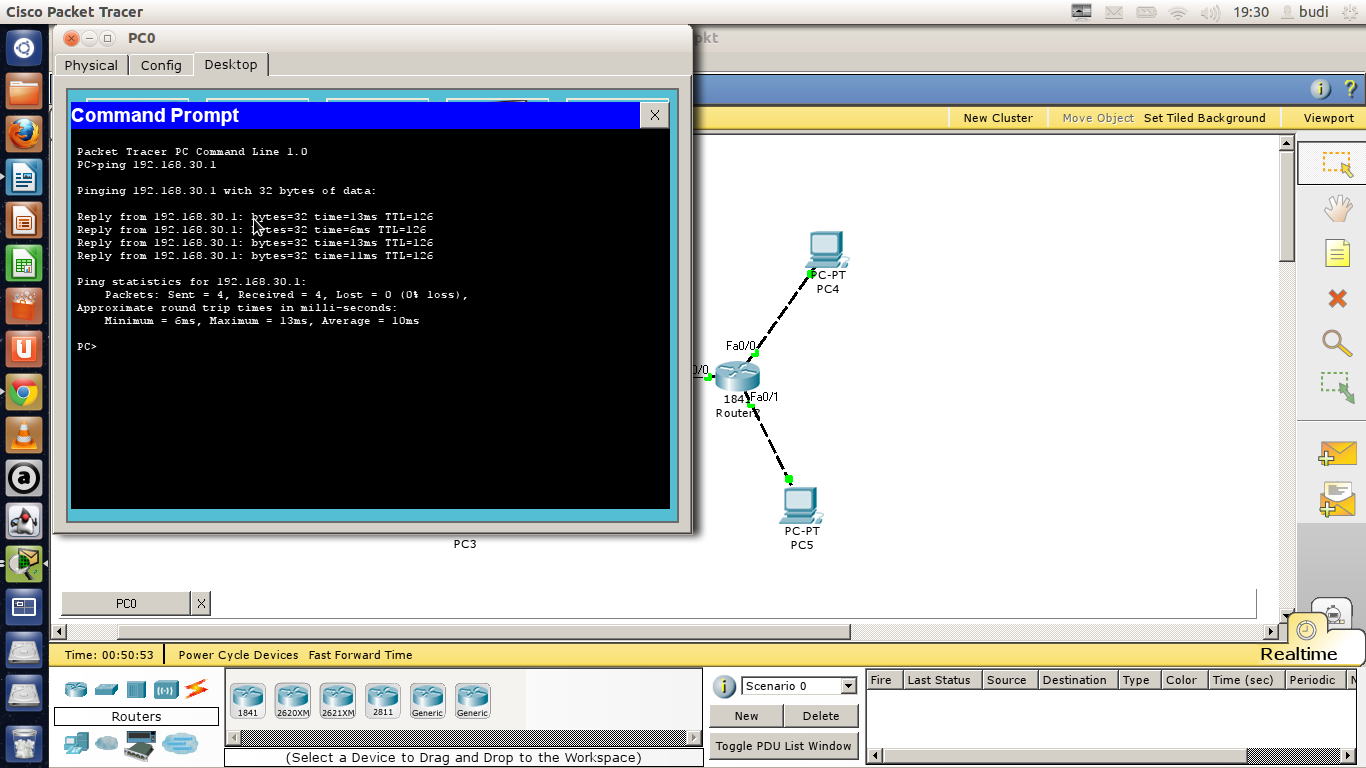Close the Command Prompt window
The image size is (1366, 768).
[655, 115]
